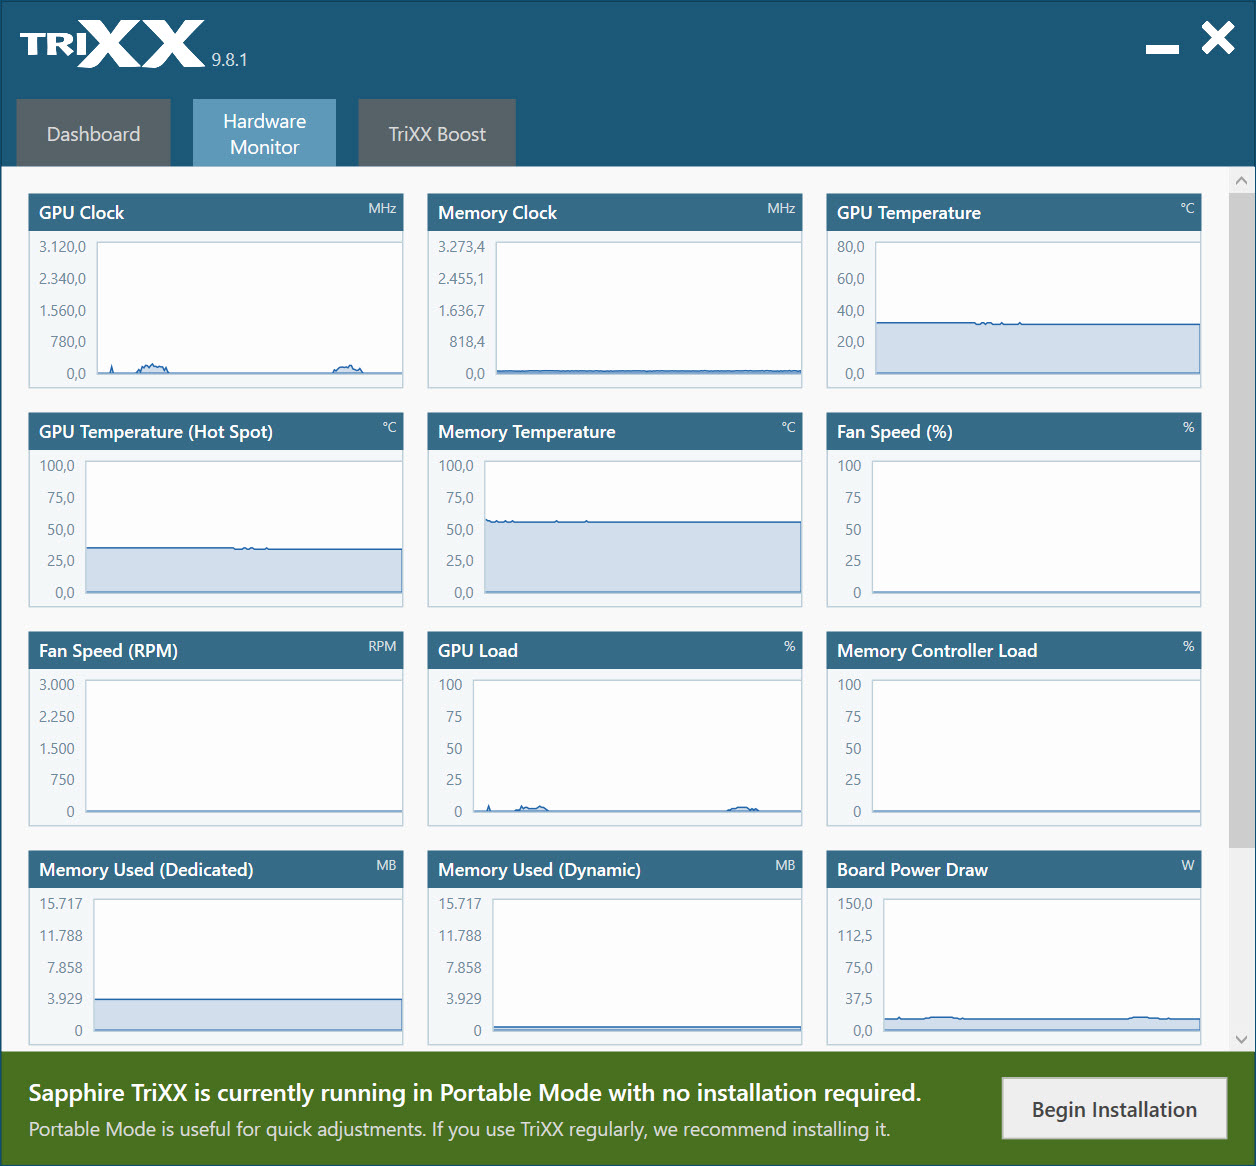Click the Memory Temperature panel title
The width and height of the screenshot is (1256, 1166).
click(526, 432)
